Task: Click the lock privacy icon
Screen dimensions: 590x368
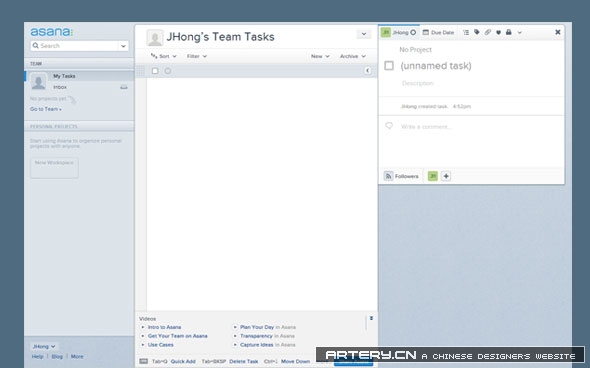Action: pos(509,32)
